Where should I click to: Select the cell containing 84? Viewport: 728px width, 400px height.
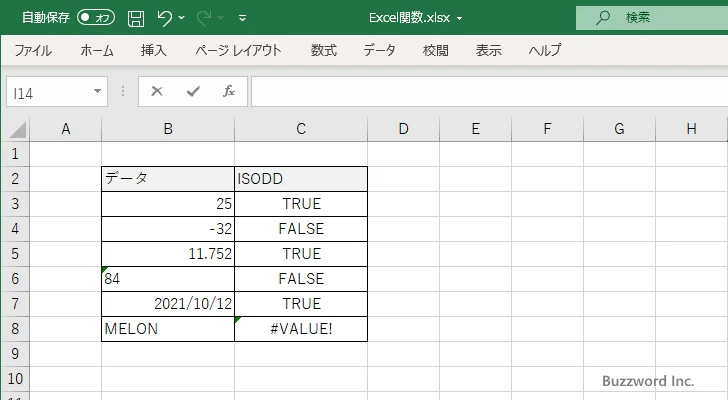168,279
